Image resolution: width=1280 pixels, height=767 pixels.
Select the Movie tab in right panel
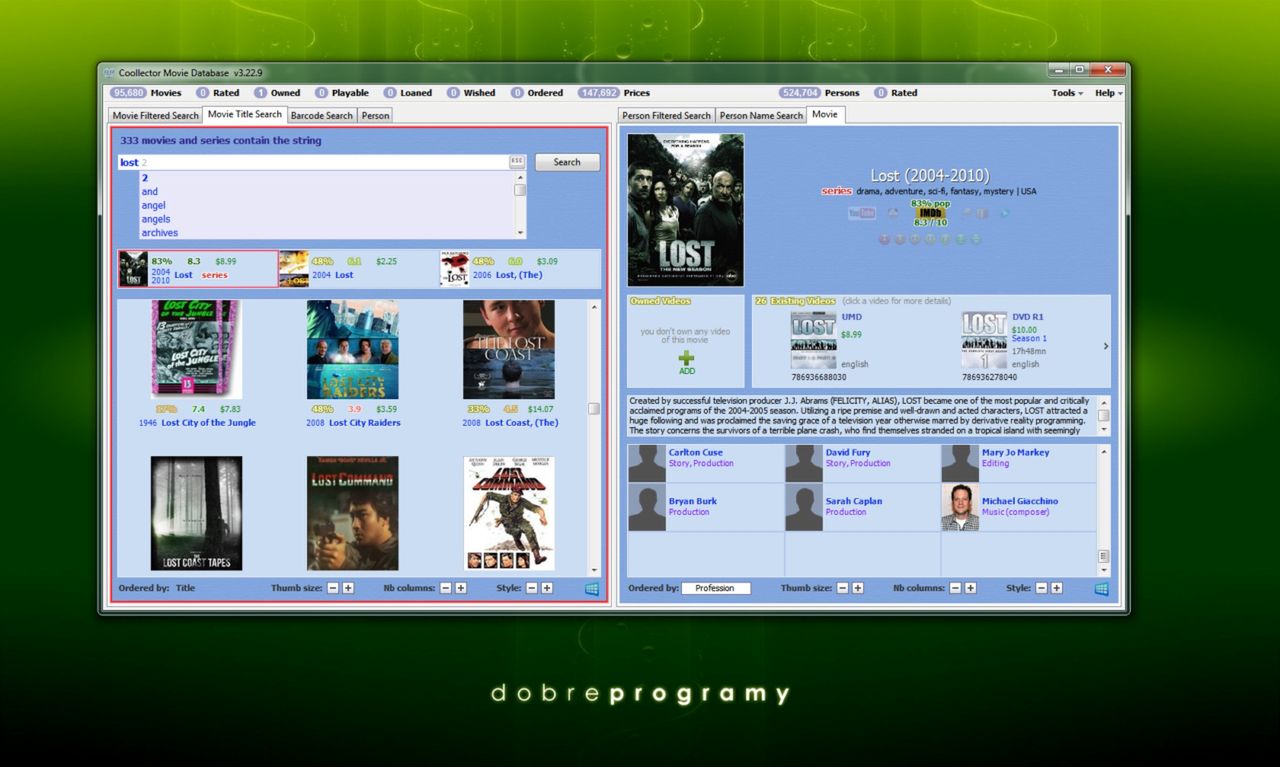825,114
